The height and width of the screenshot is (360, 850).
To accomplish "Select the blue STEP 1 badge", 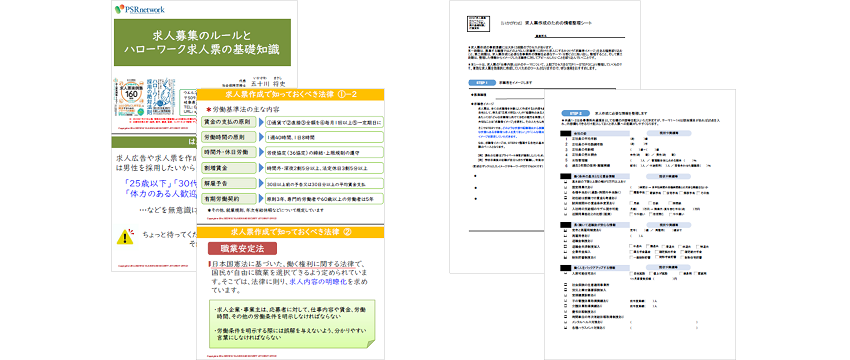I will 481,82.
